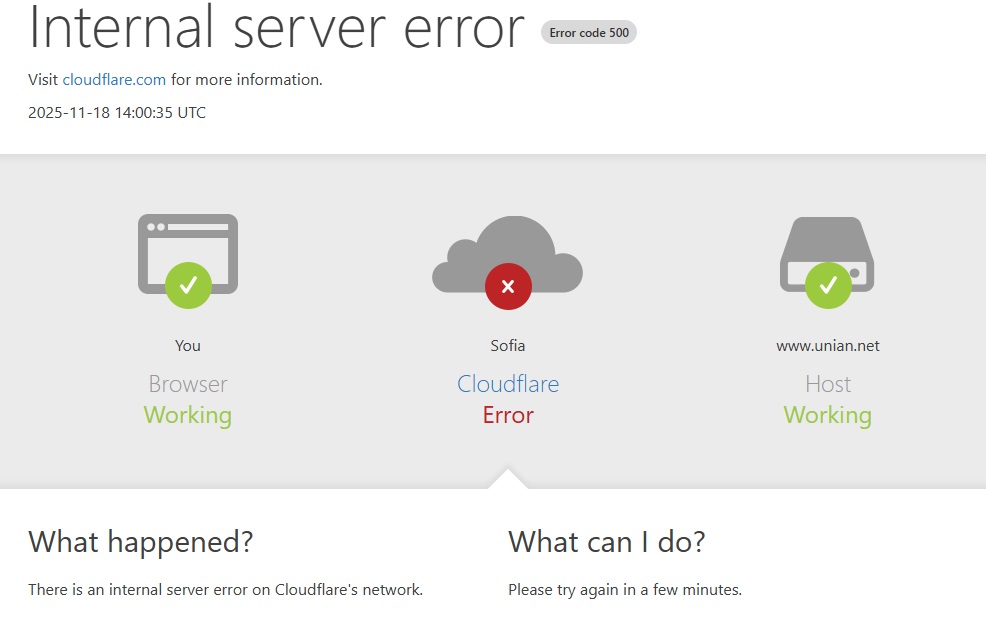Click the timestamp '2025-11-18 14:00:35 UTC'
This screenshot has width=986, height=624.
[x=116, y=112]
